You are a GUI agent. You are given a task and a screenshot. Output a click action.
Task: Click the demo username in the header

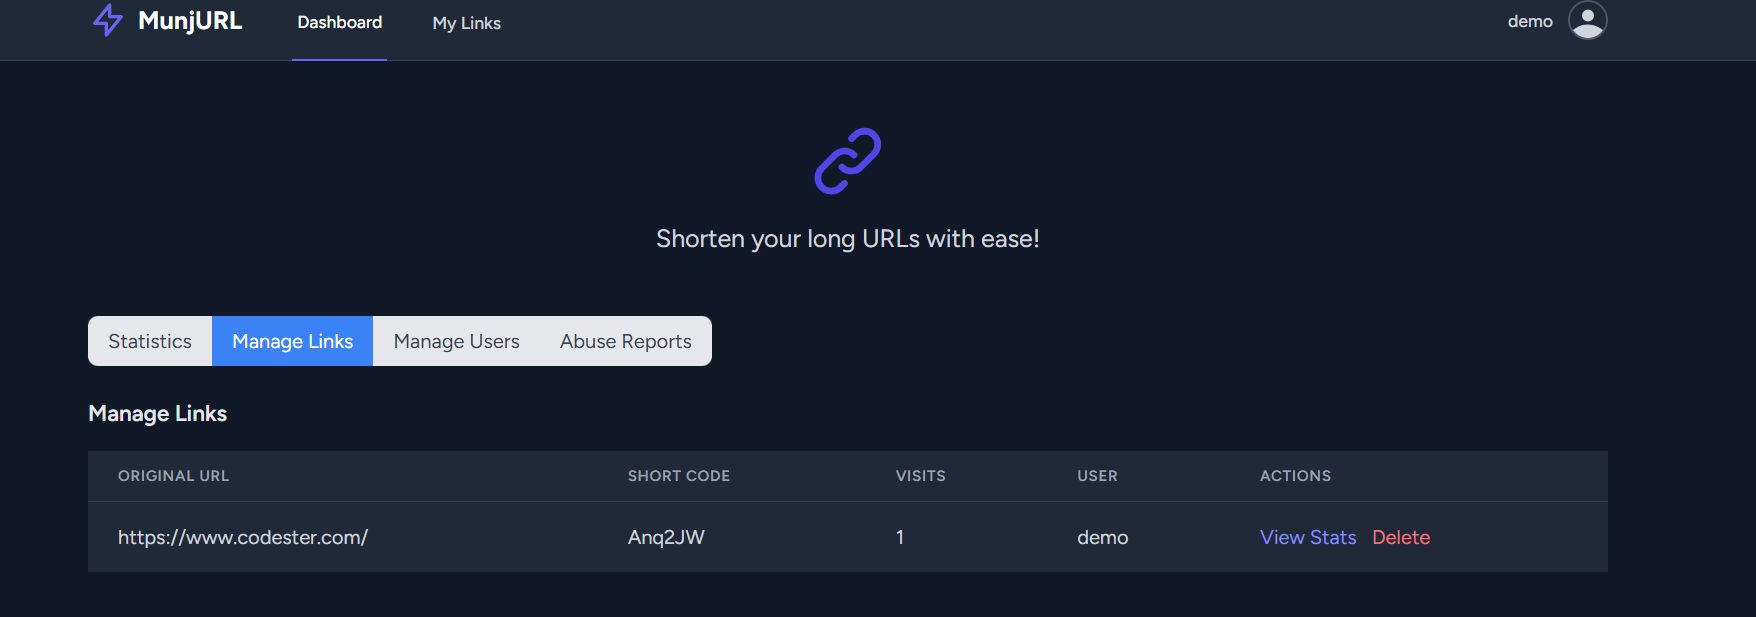[1532, 20]
